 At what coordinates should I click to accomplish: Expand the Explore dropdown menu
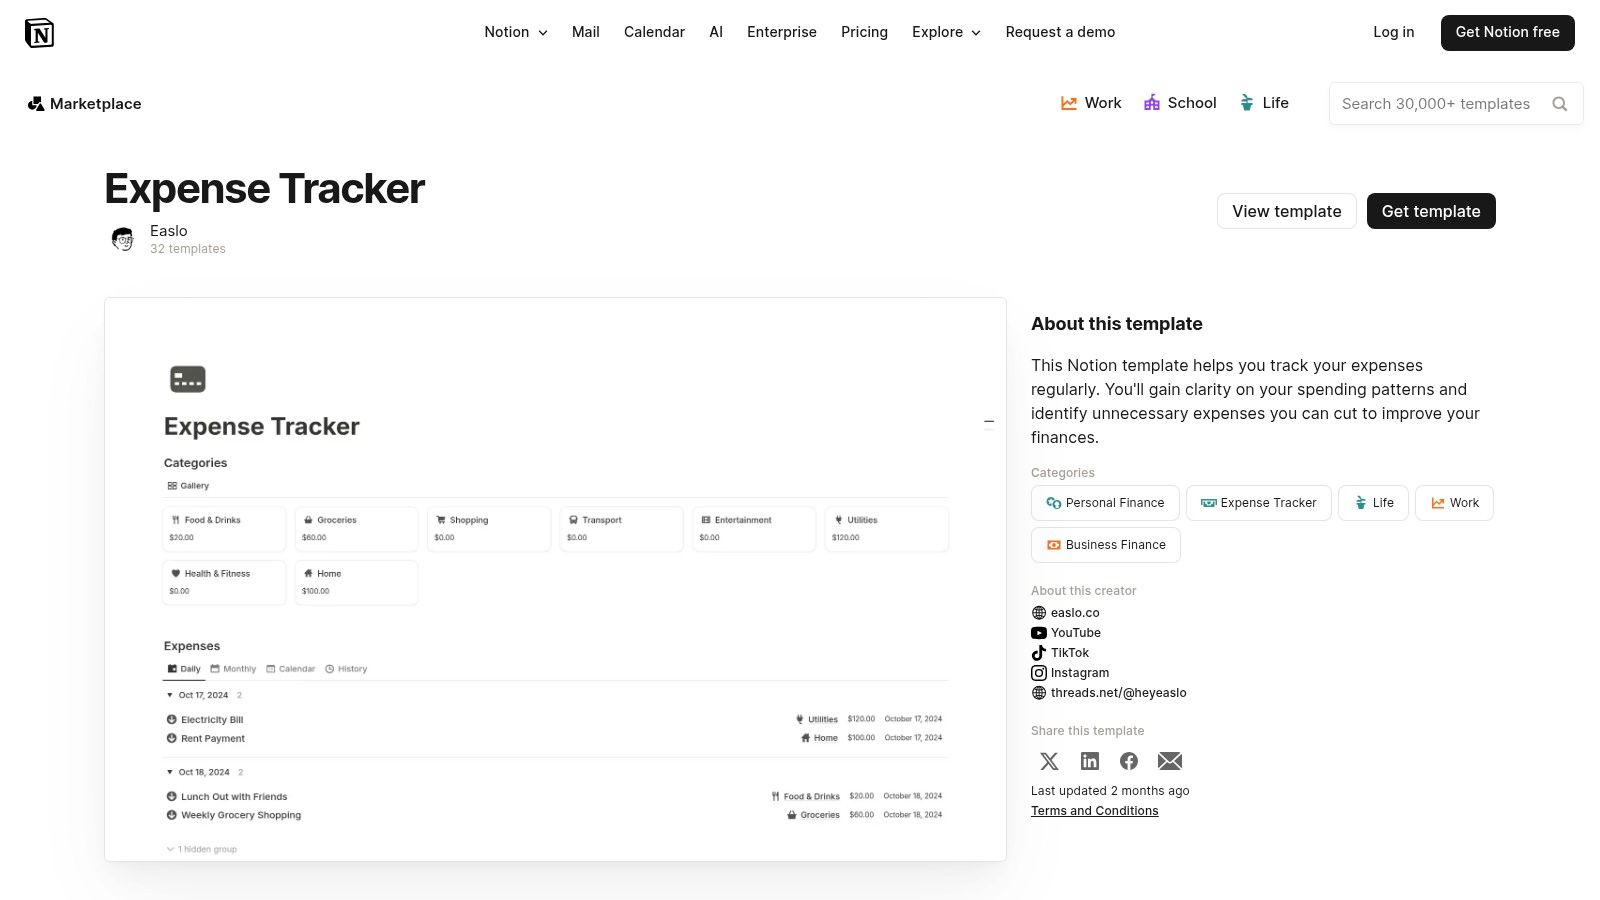[x=946, y=32]
